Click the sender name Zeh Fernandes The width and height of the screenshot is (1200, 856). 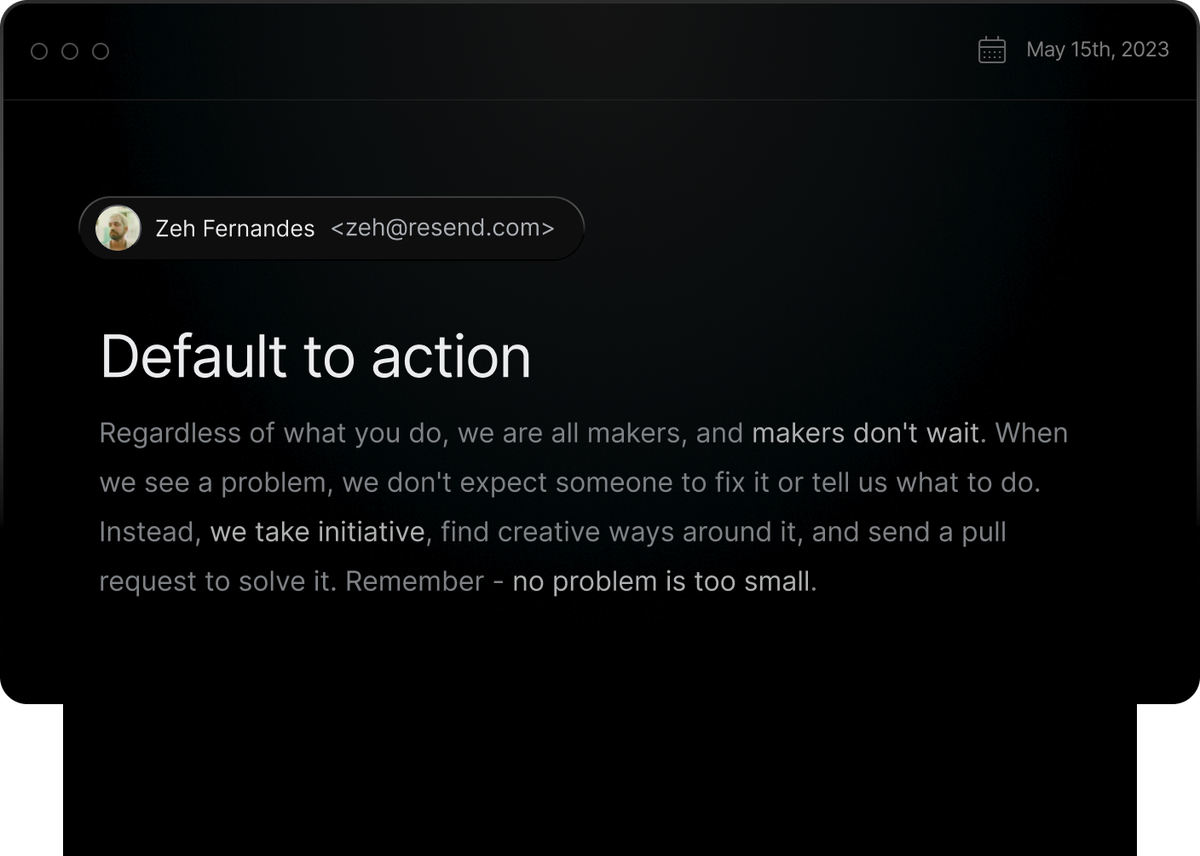235,229
